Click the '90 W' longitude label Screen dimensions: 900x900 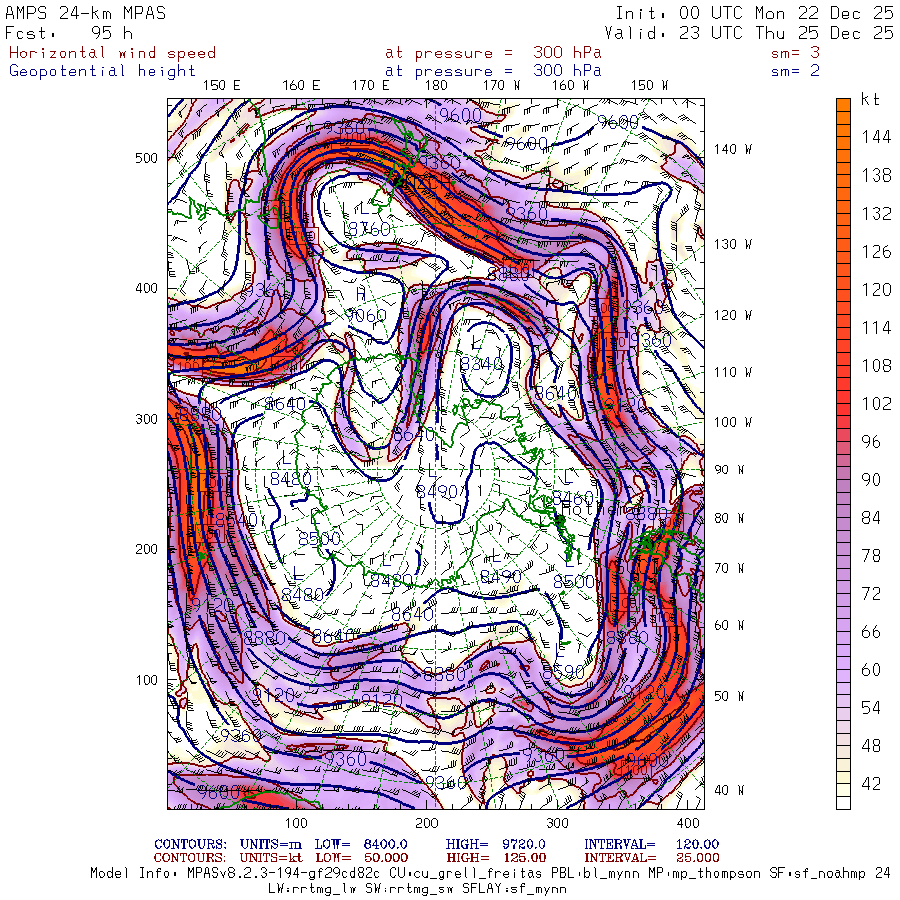(x=730, y=470)
